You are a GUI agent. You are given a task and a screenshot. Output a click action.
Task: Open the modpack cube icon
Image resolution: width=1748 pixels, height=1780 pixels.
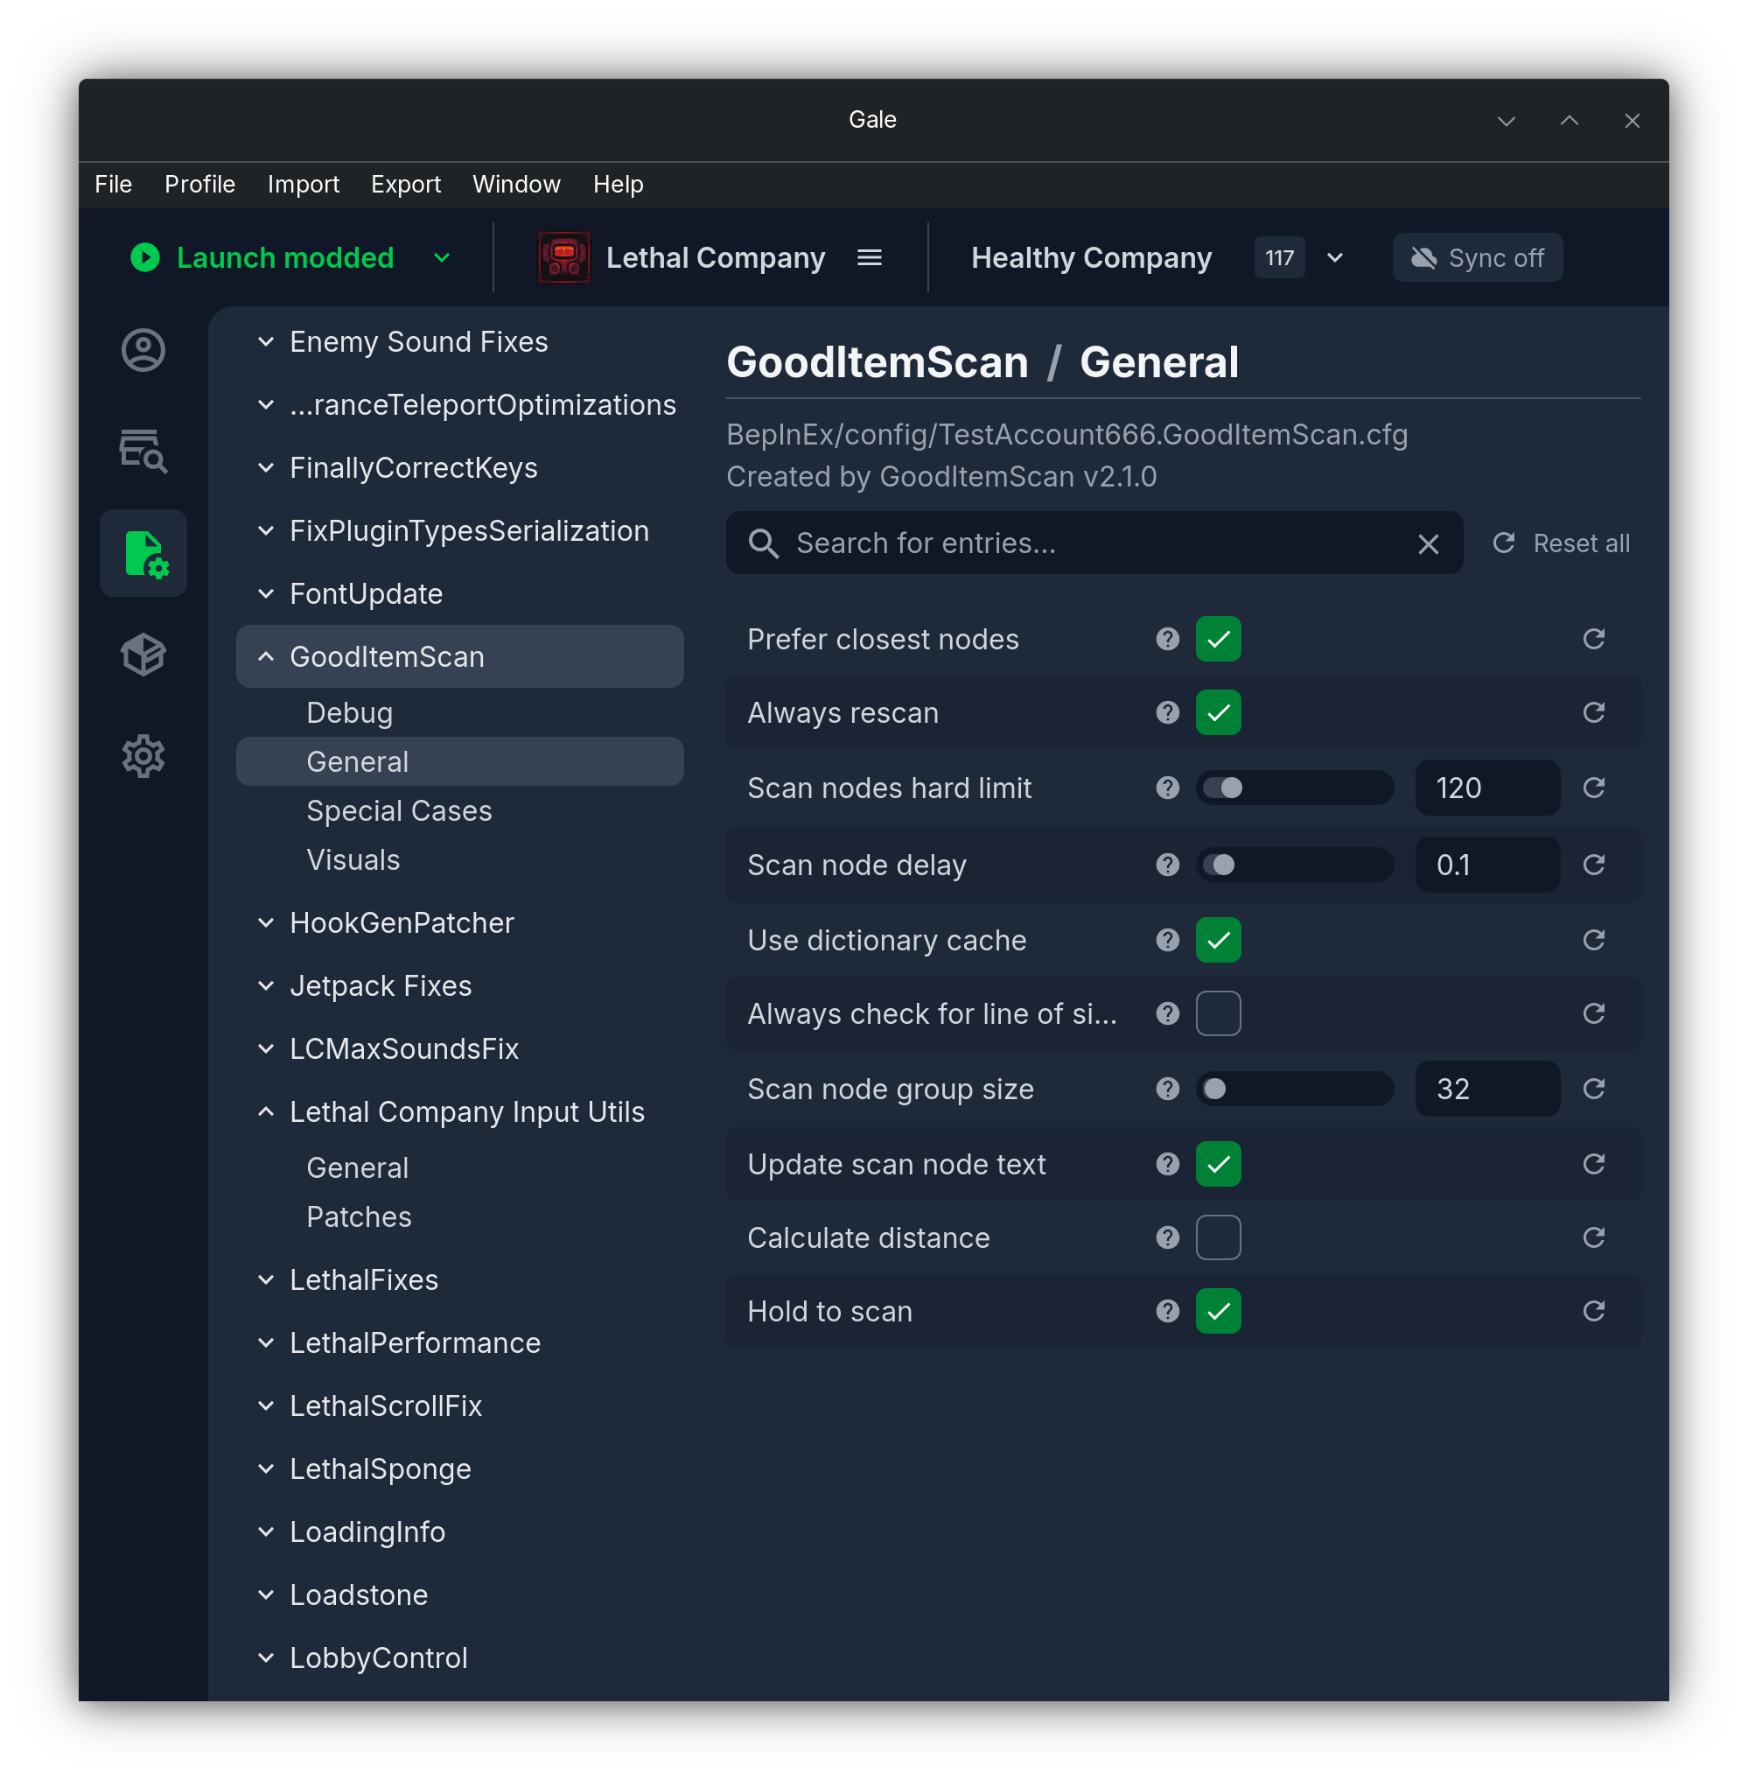pyautogui.click(x=143, y=655)
